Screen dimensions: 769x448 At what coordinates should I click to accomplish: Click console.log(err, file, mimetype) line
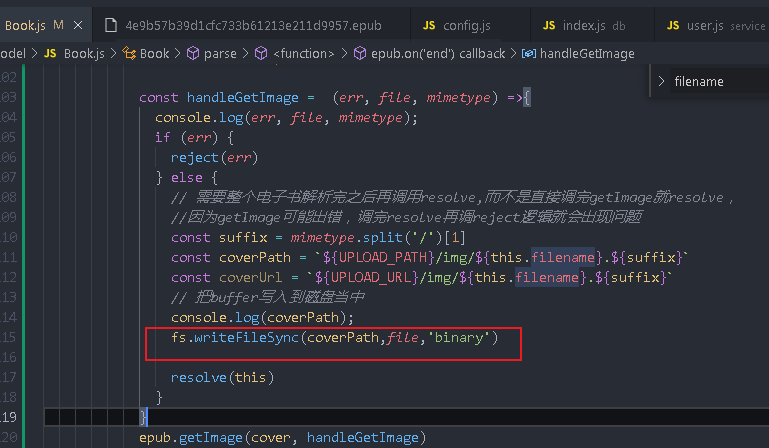(286, 118)
